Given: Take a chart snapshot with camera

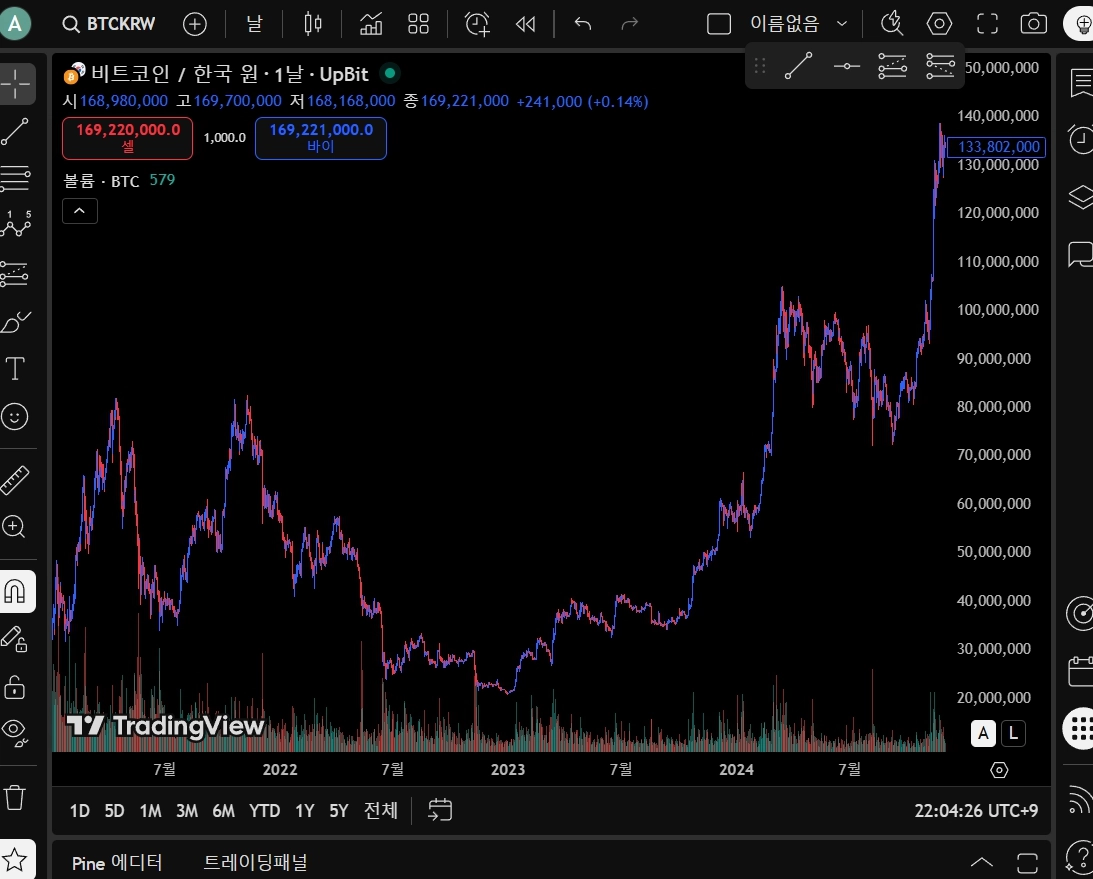Looking at the screenshot, I should [x=1034, y=24].
